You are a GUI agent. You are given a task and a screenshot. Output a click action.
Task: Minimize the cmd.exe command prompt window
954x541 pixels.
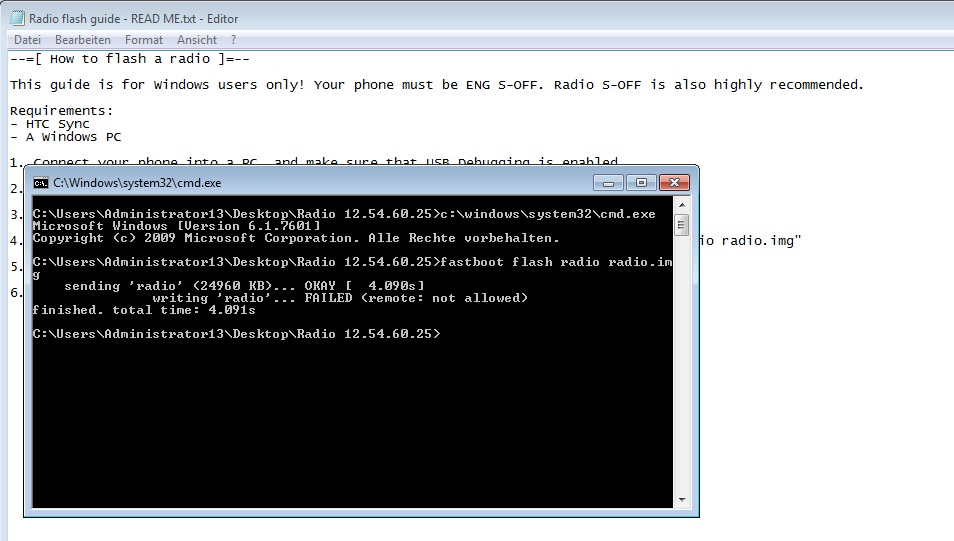(608, 183)
